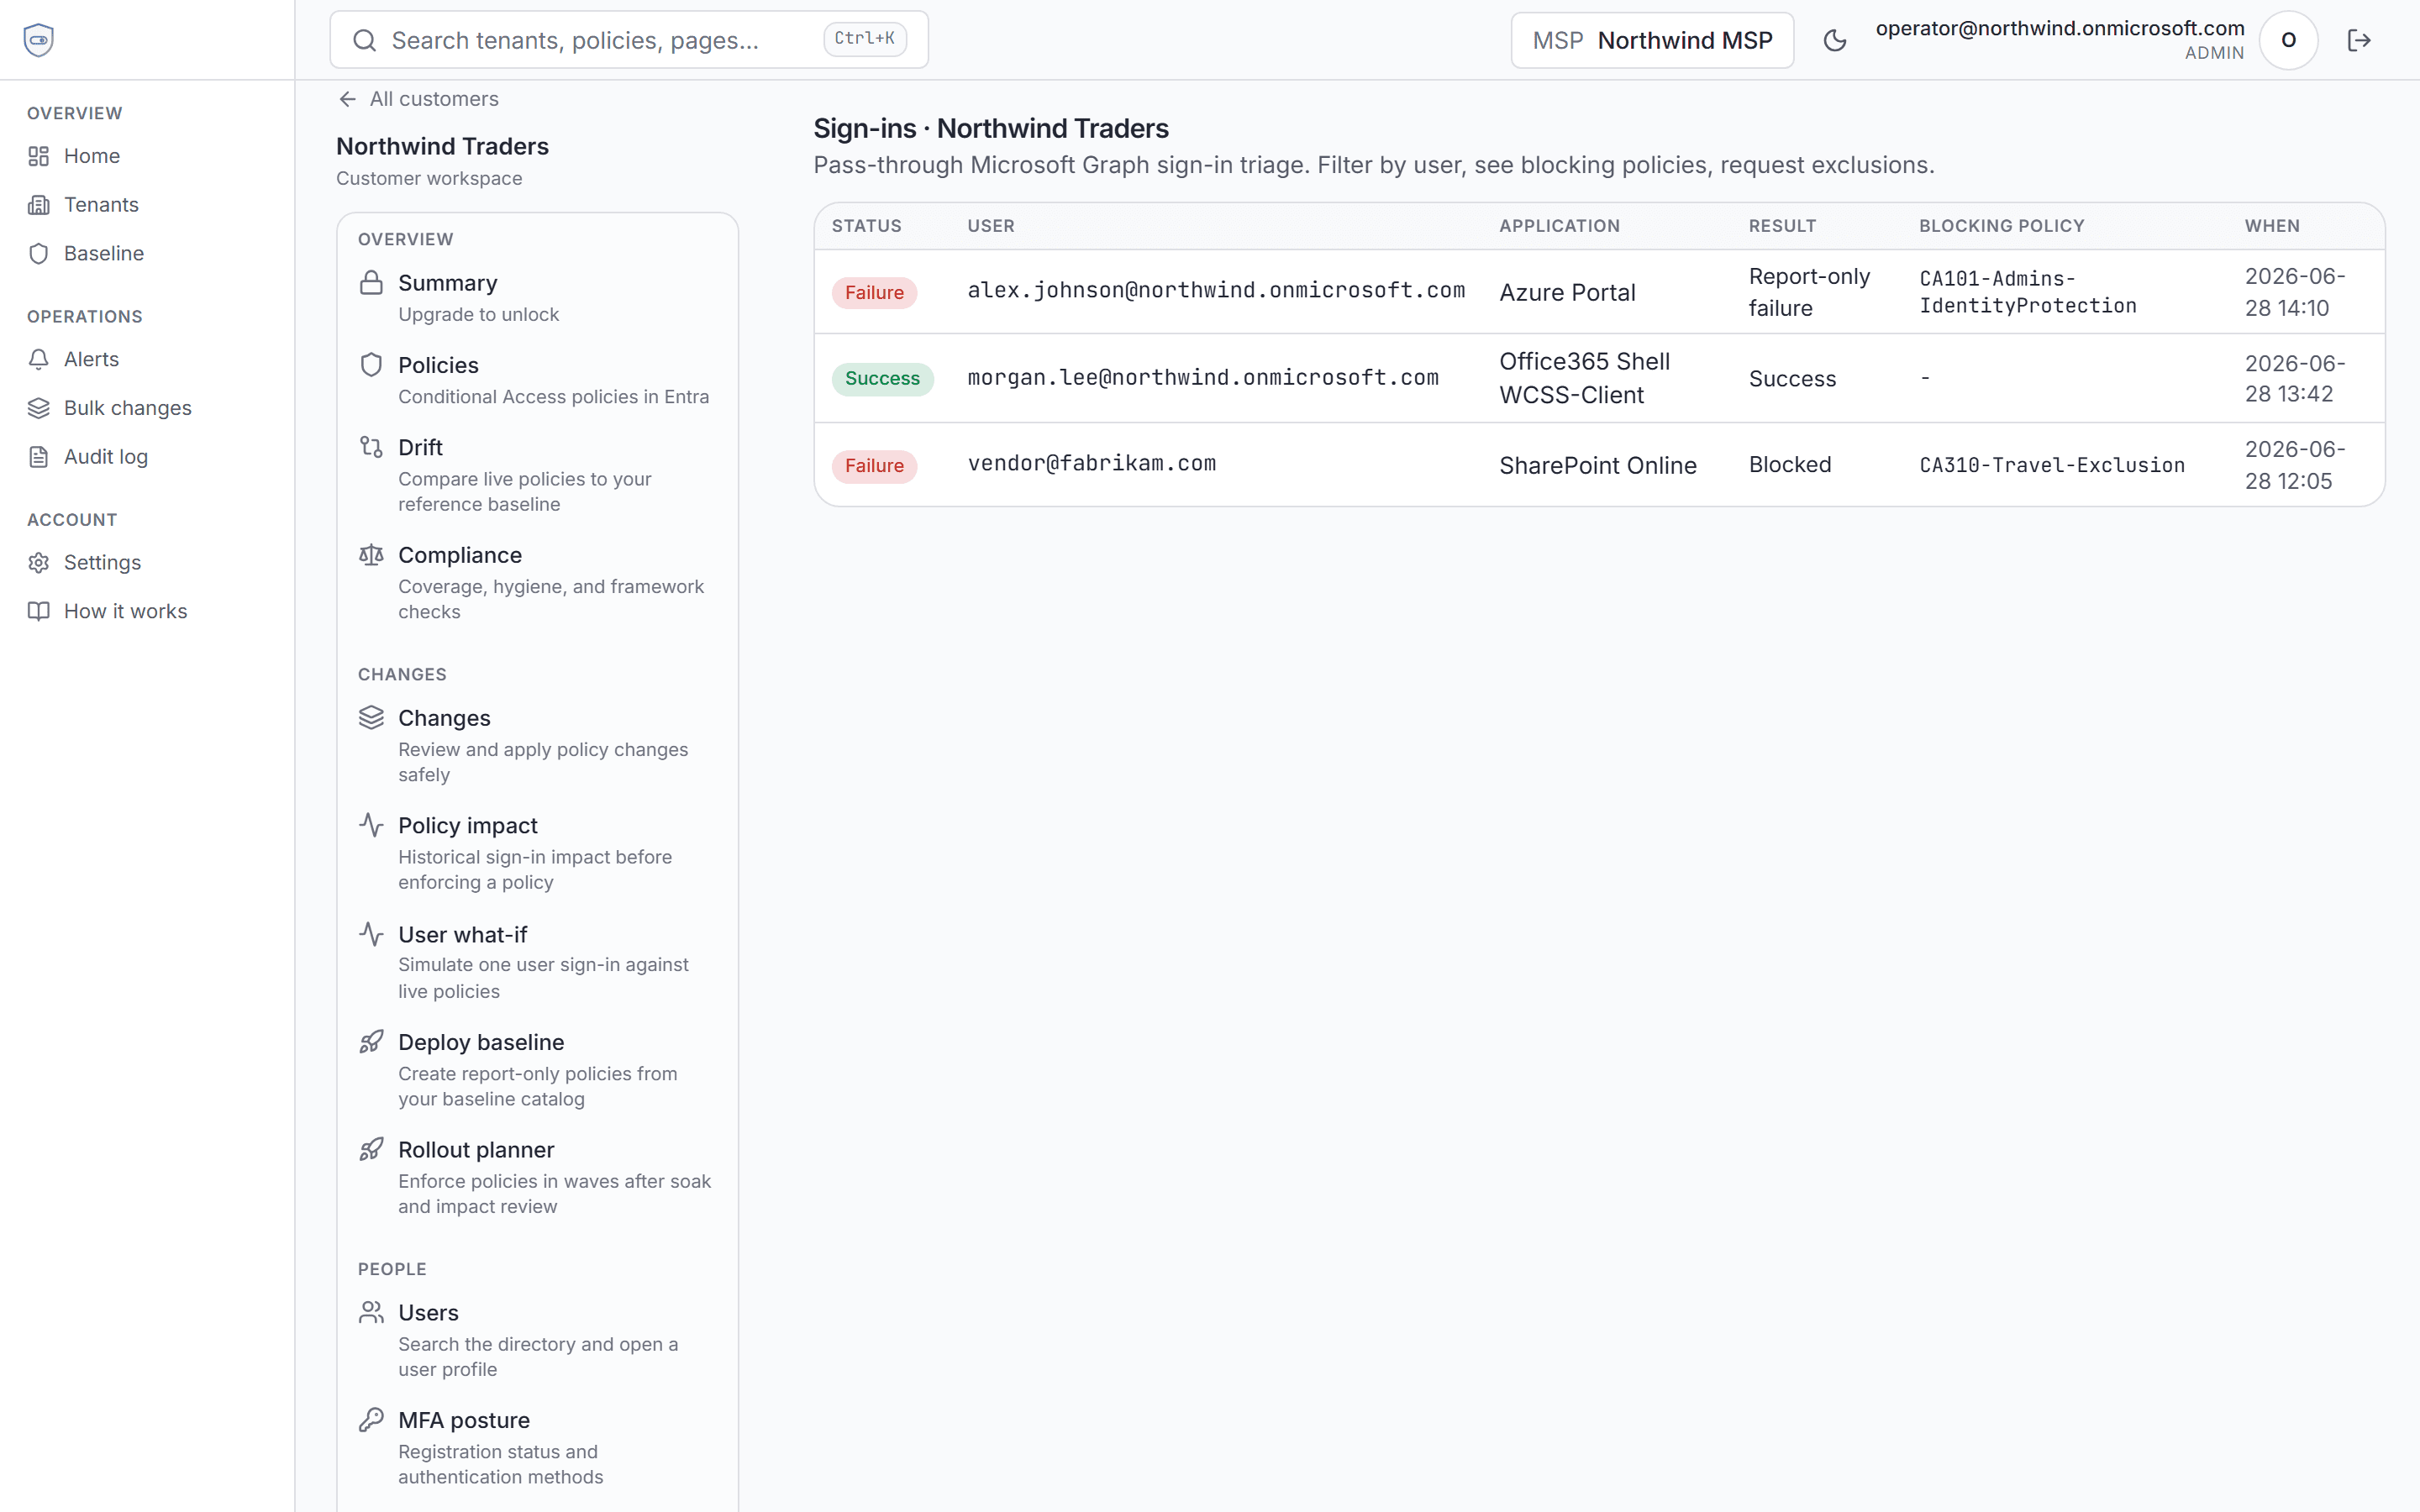2420x1512 pixels.
Task: Click the 2026-06-28 12:05 timestamp
Action: point(2295,465)
